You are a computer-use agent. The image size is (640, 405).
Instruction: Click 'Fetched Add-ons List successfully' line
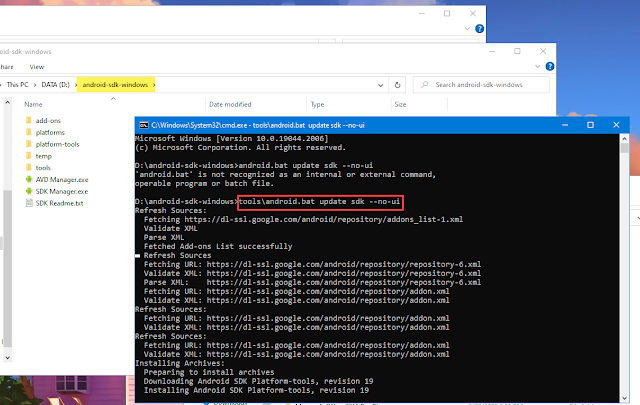coord(218,246)
